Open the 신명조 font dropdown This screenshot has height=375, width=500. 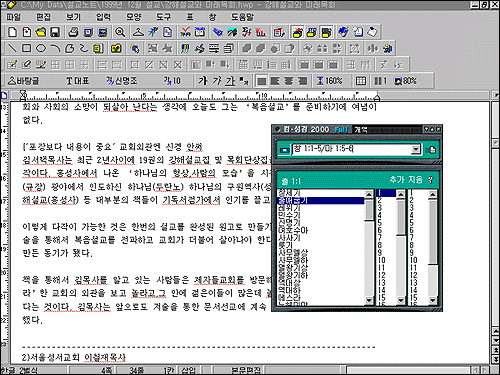pyautogui.click(x=122, y=81)
